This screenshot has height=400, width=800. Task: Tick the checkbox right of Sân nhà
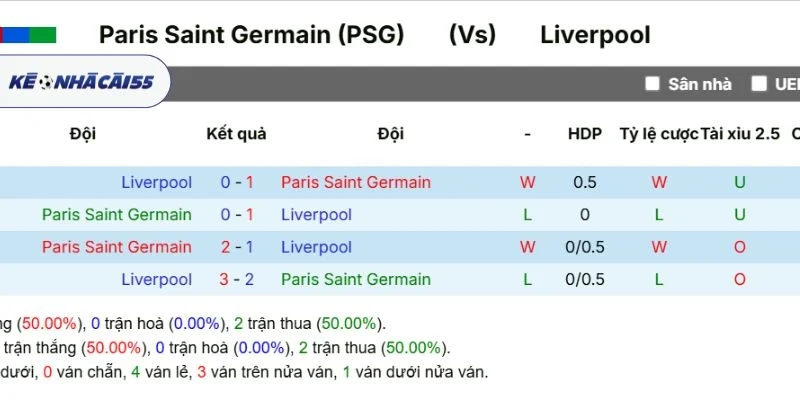(x=760, y=84)
